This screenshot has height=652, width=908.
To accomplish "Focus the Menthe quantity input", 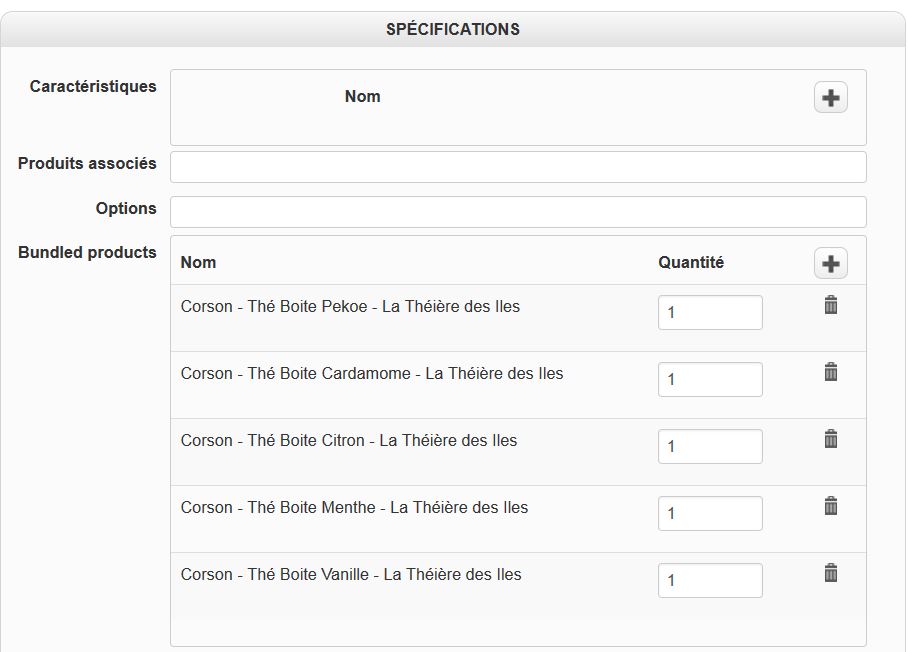I will [710, 514].
